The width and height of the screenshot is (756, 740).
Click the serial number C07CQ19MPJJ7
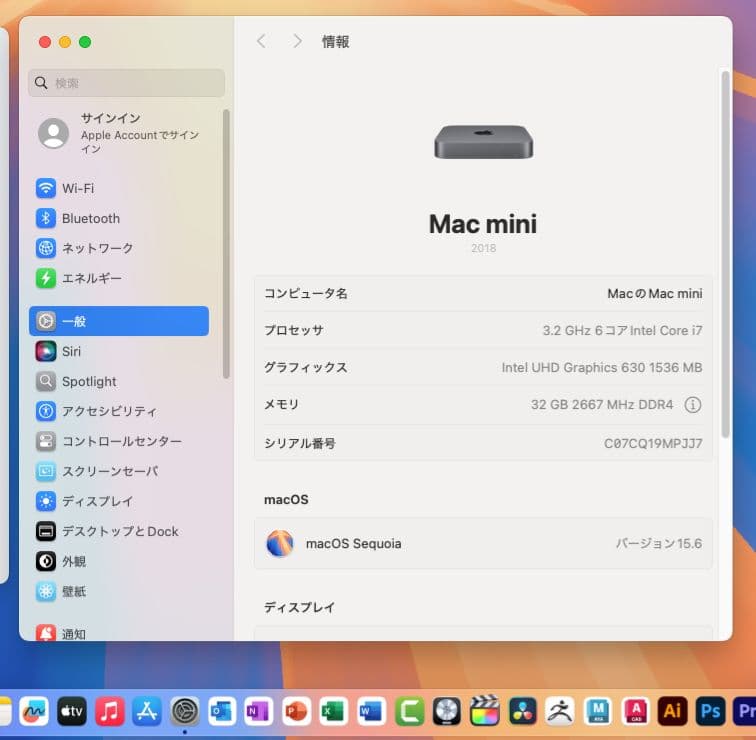click(x=653, y=443)
